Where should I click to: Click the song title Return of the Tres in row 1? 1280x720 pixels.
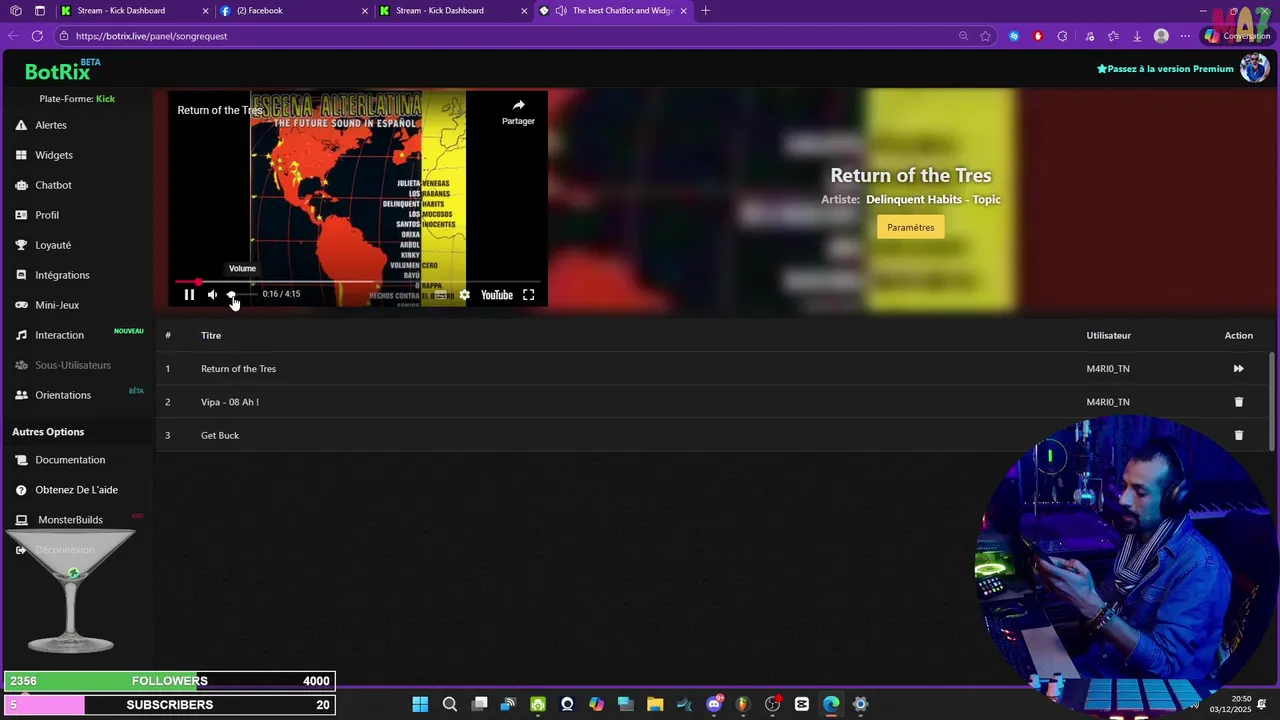[x=238, y=369]
